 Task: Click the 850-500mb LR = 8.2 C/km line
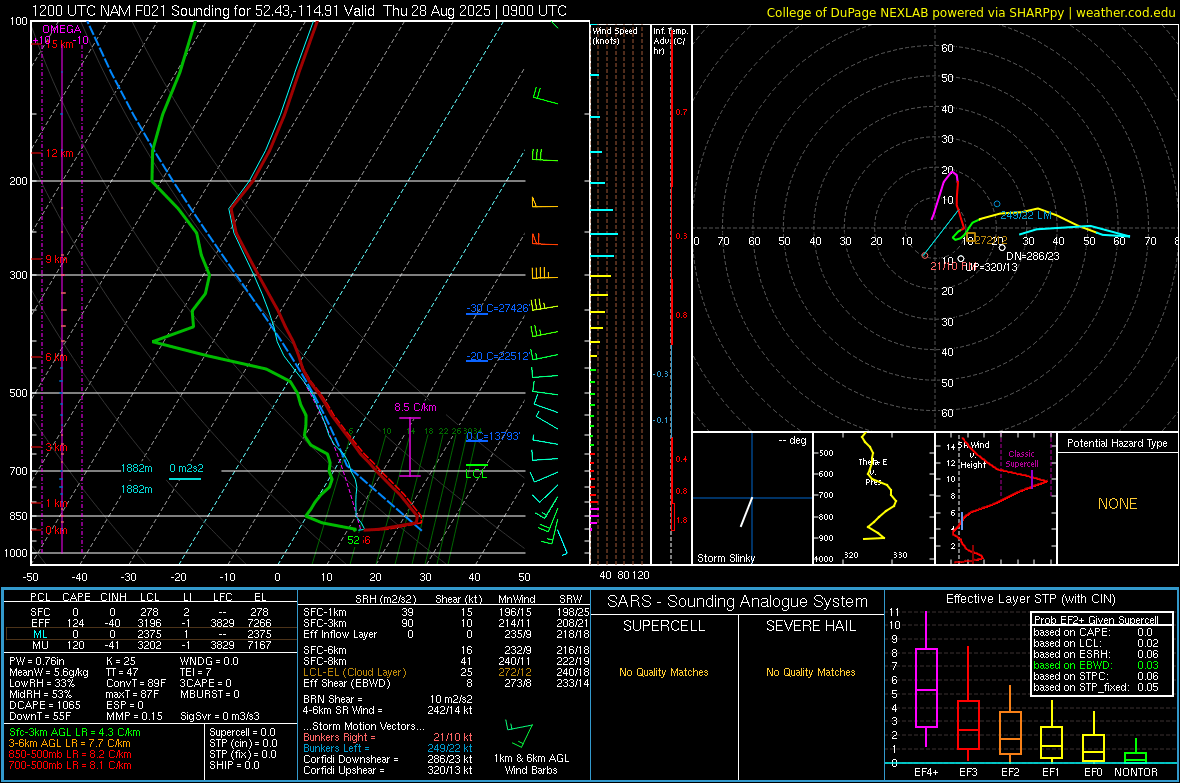tap(70, 754)
